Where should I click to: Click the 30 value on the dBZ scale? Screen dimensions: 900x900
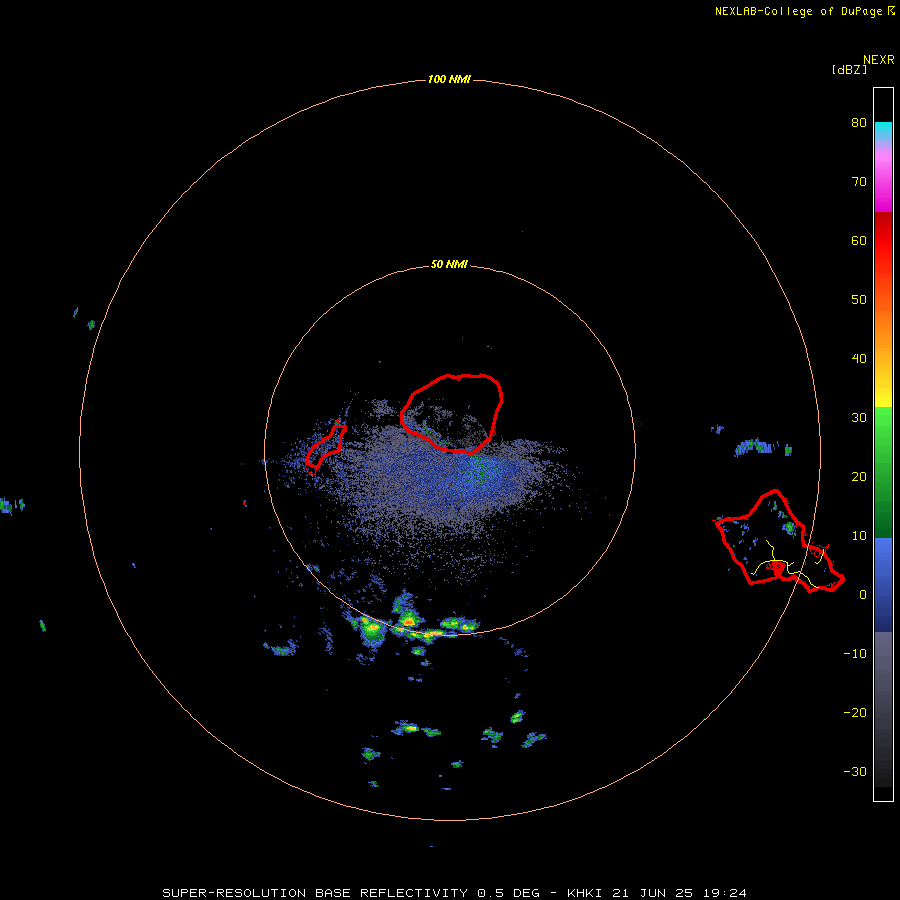tap(859, 417)
